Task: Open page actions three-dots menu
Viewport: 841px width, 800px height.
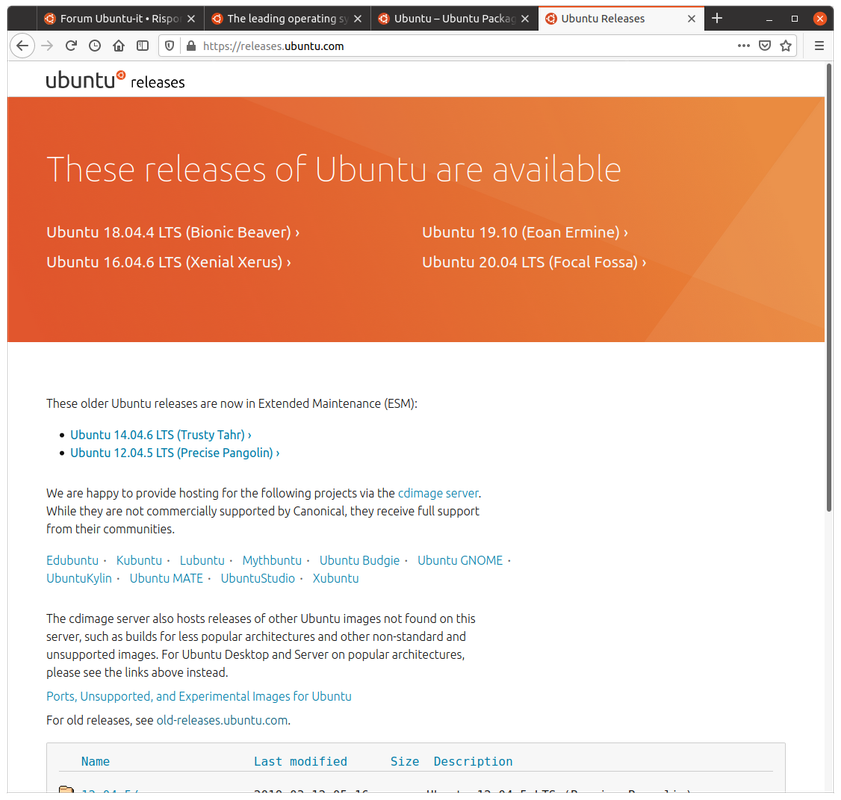Action: coord(743,46)
